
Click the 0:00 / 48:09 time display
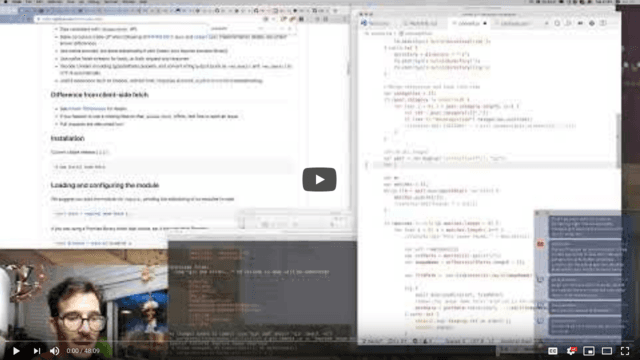pyautogui.click(x=83, y=351)
